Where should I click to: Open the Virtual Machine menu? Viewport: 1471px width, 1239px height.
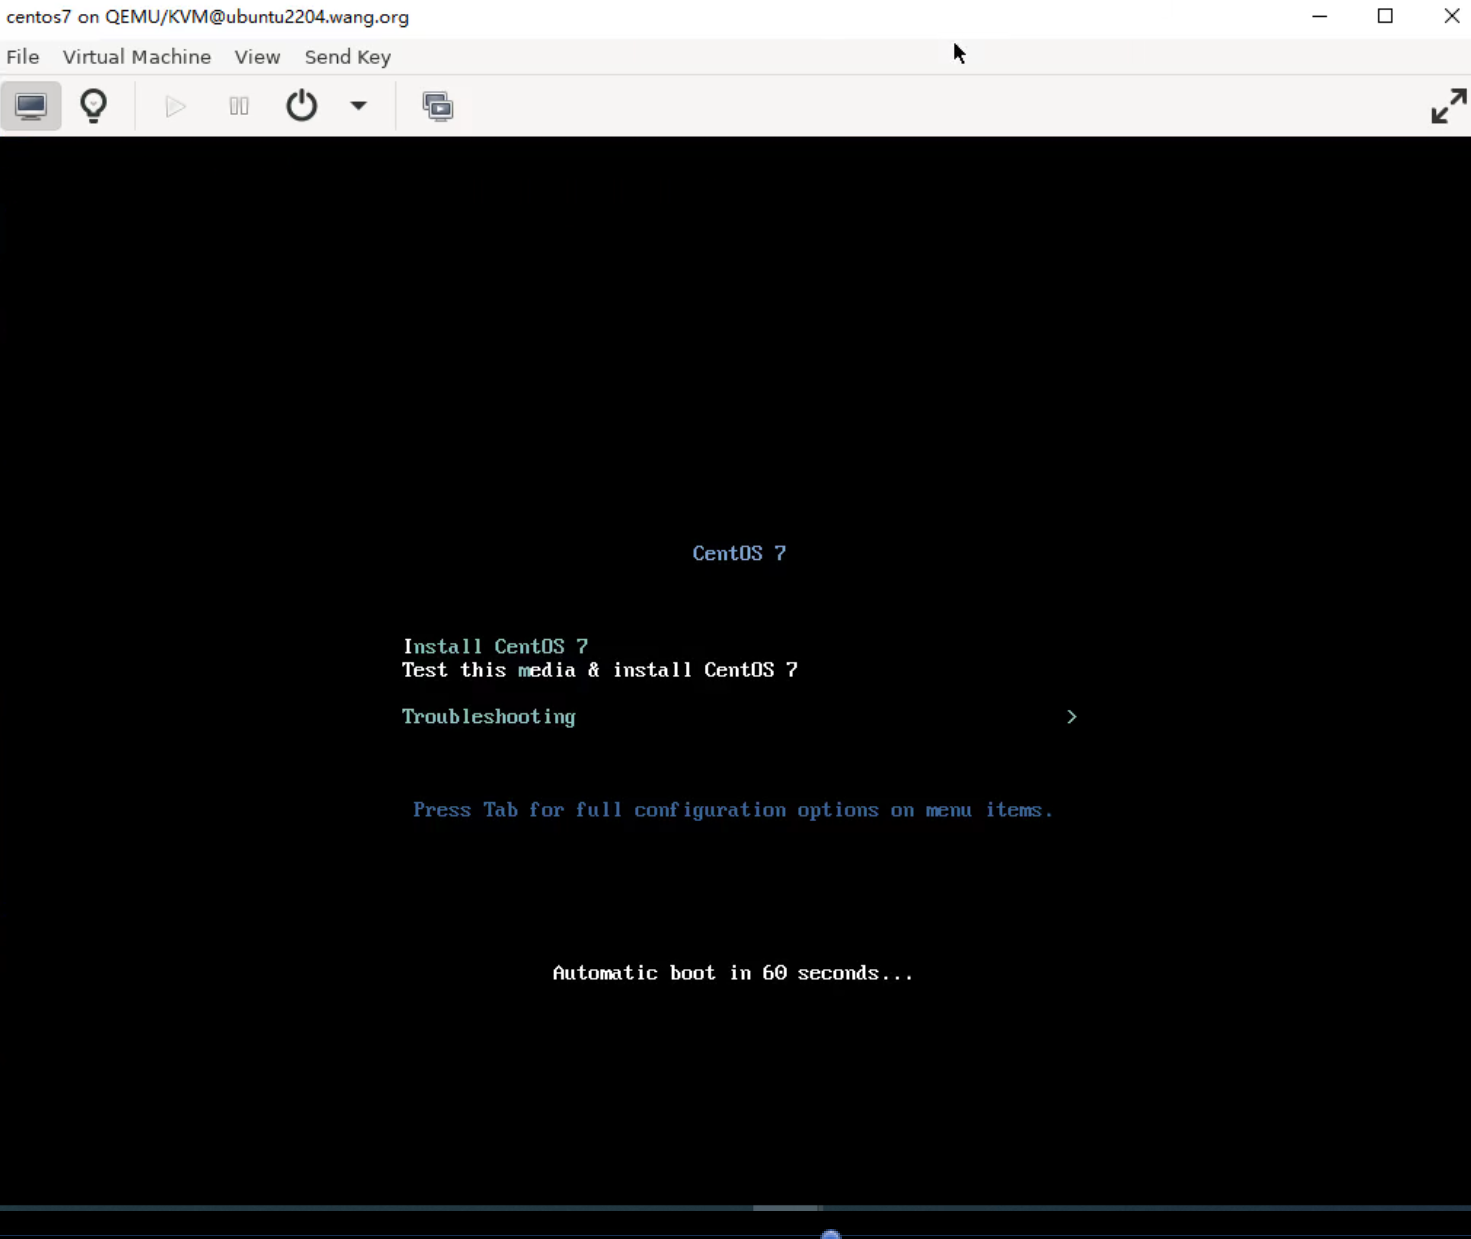click(137, 57)
